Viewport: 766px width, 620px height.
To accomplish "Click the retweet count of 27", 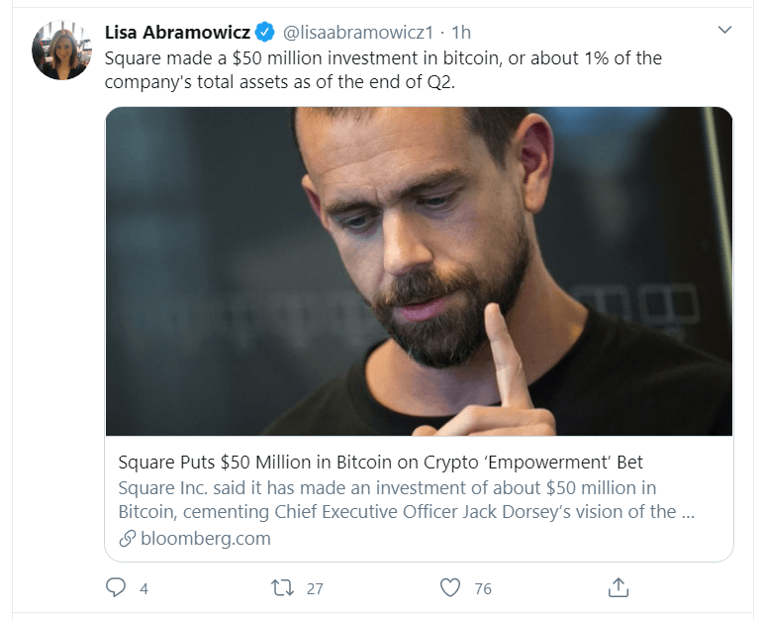I will [x=315, y=589].
